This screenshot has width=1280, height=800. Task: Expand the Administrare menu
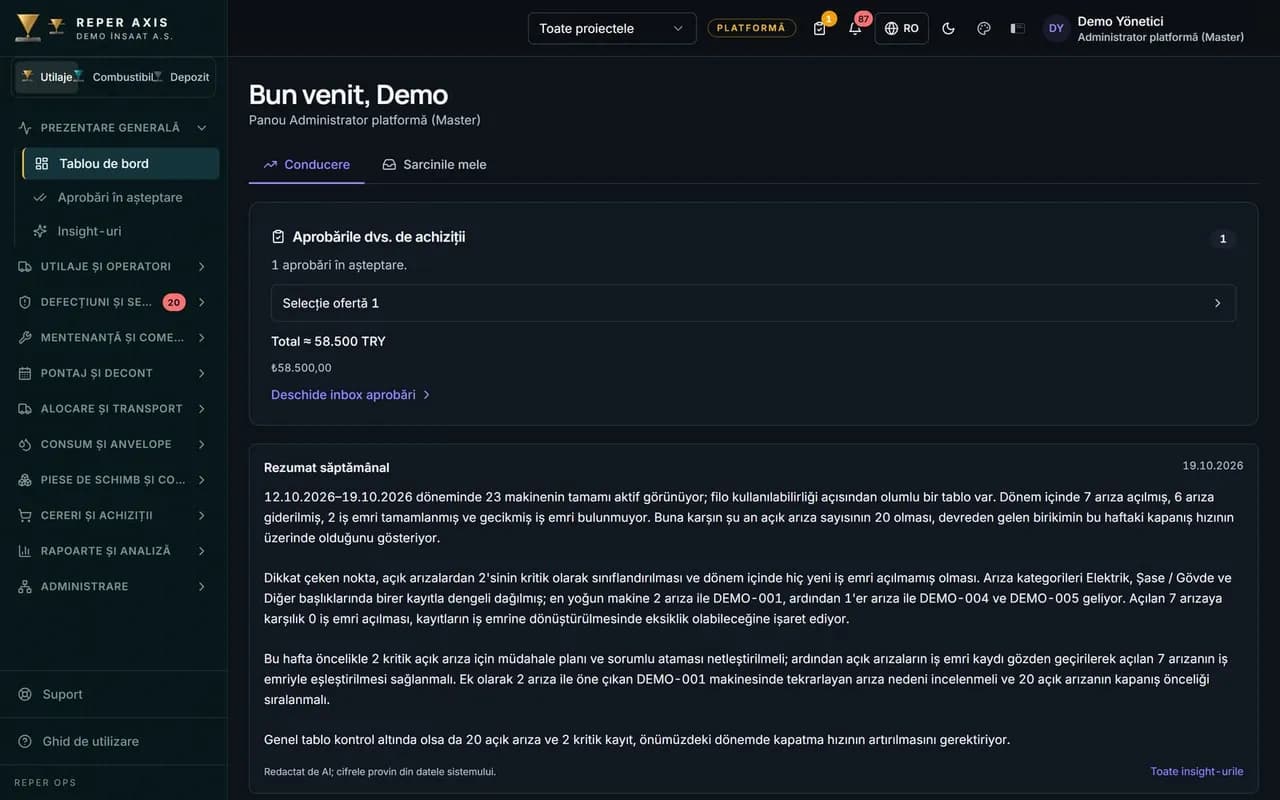point(113,586)
